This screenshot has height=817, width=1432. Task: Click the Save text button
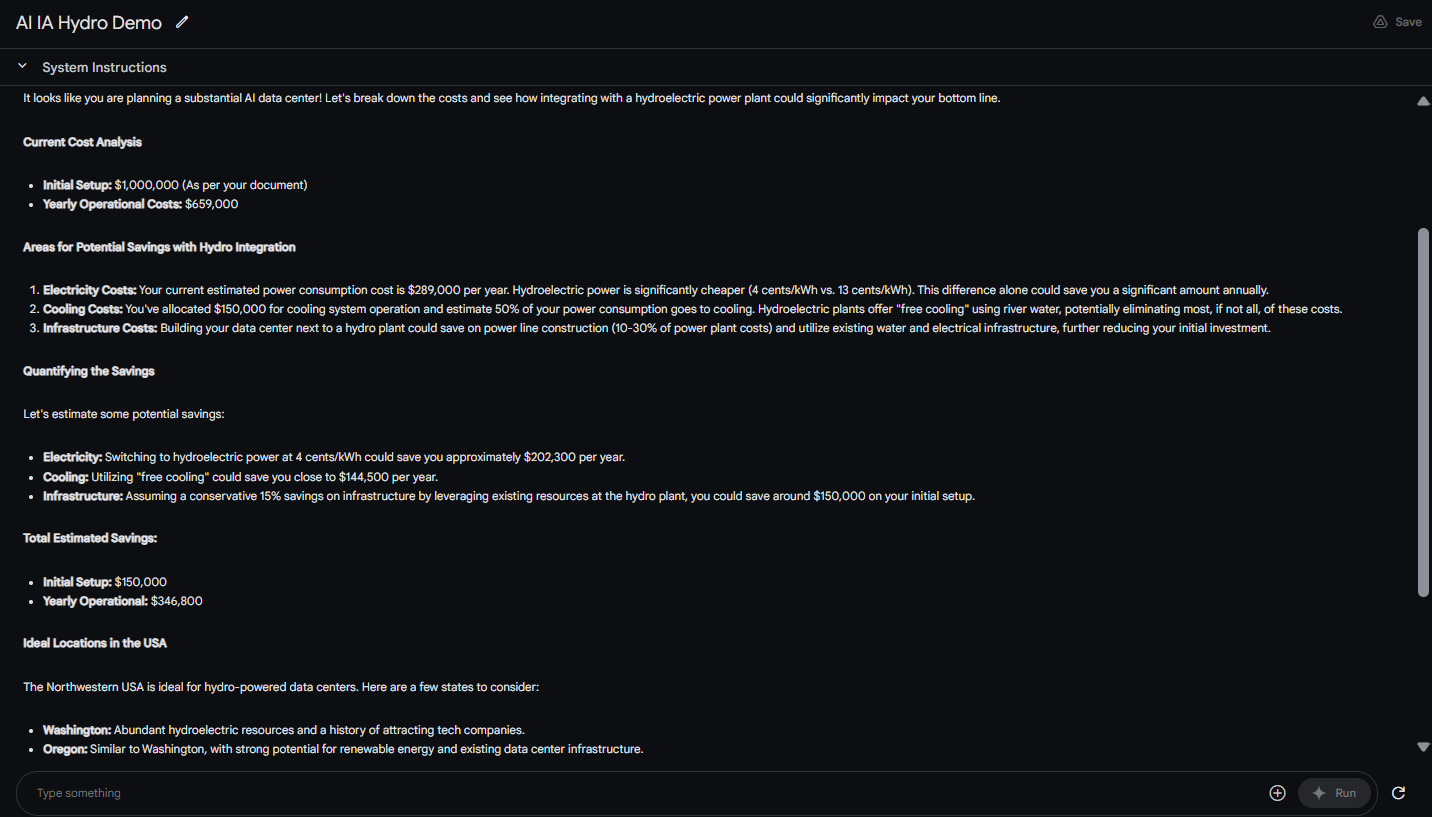pos(1408,22)
